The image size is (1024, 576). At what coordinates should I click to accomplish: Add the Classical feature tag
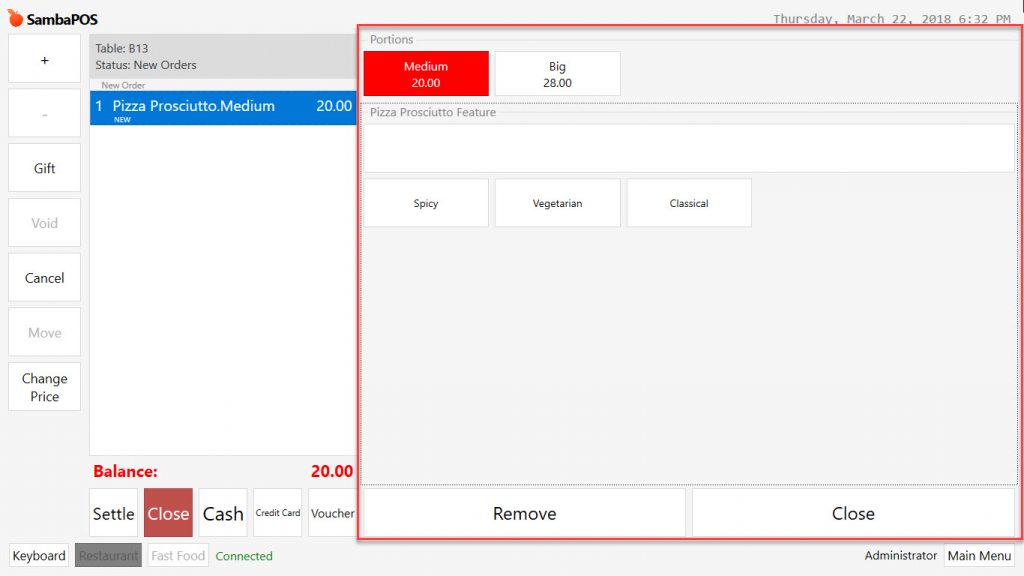pyautogui.click(x=689, y=203)
